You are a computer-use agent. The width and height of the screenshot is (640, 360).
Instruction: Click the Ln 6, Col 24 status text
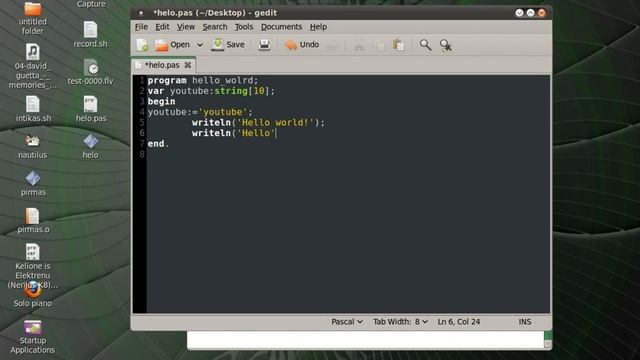point(458,322)
